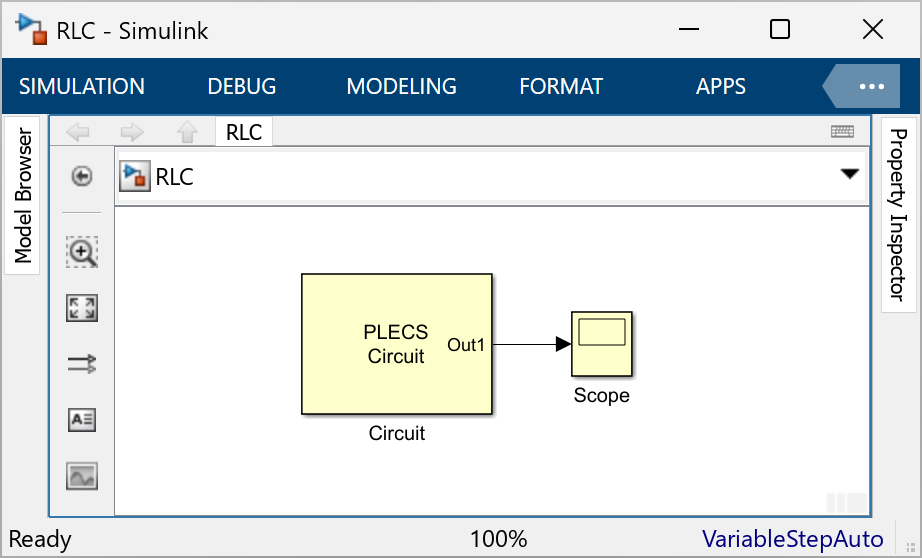The image size is (922, 558).
Task: Click the navigate back arrow
Action: tap(77, 132)
